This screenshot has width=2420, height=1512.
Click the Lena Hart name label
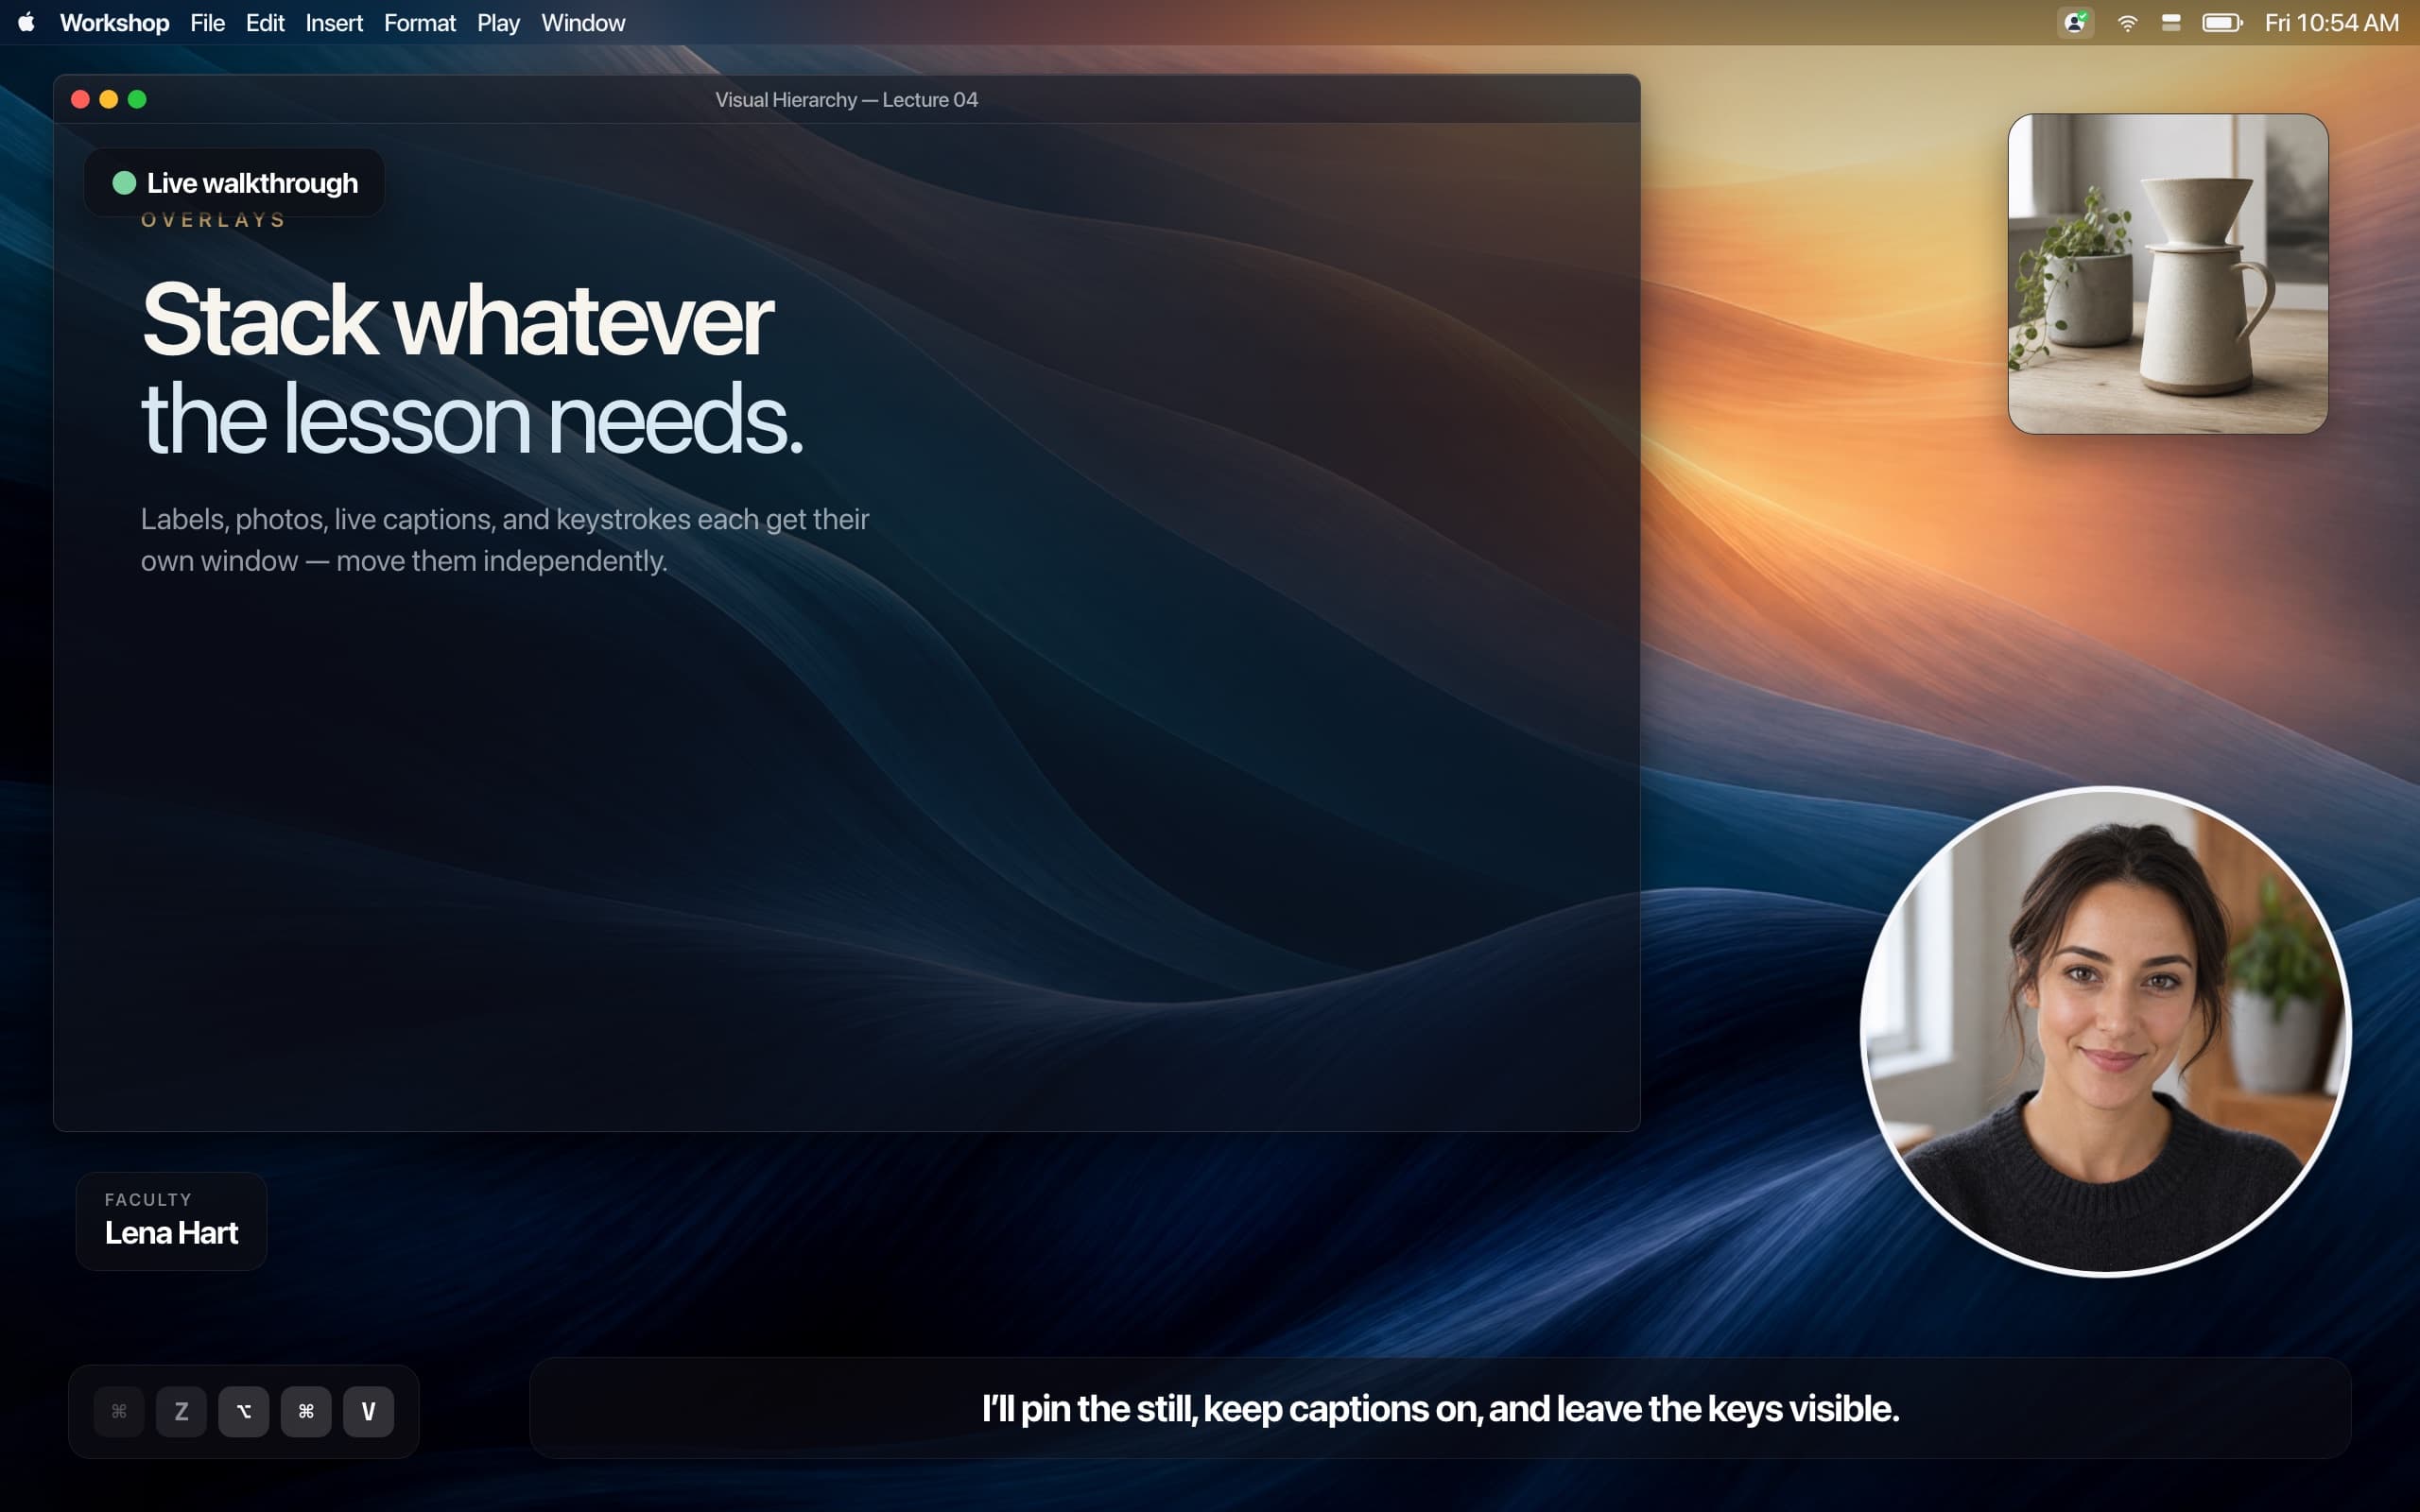[x=171, y=1233]
